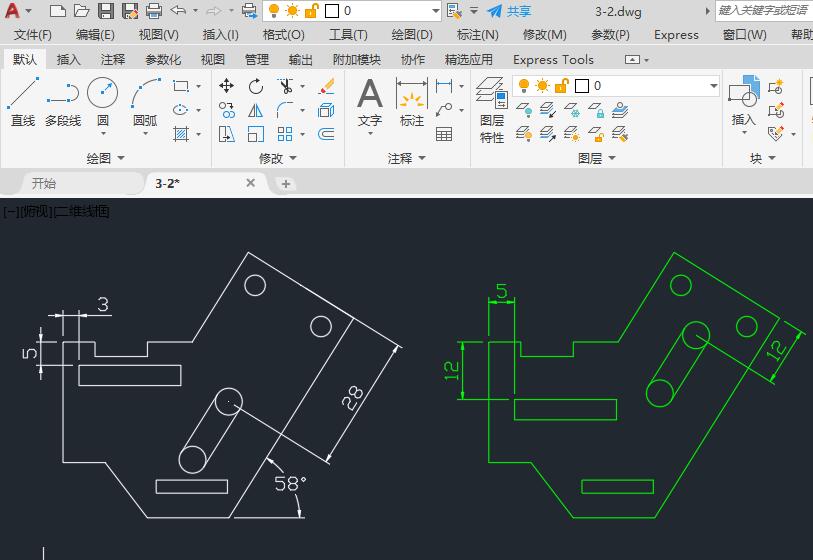Toggle layer on/off lightbulb in ribbon Layers panel

[524, 86]
